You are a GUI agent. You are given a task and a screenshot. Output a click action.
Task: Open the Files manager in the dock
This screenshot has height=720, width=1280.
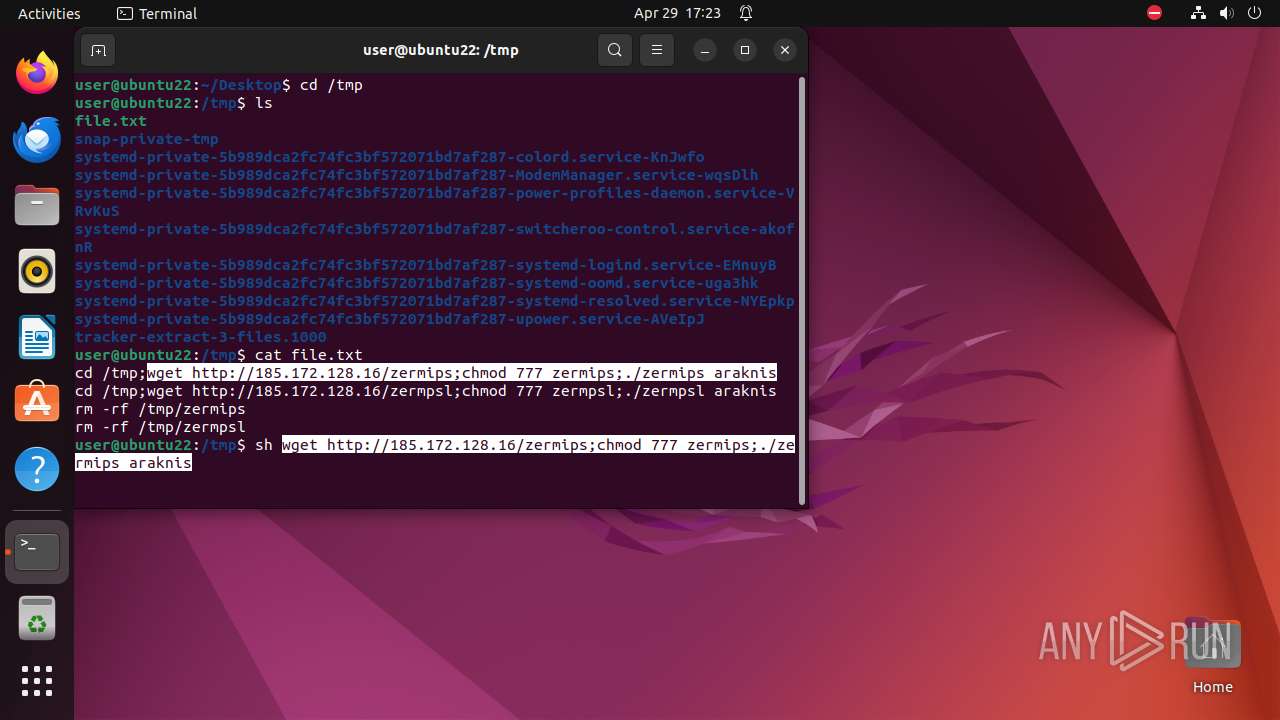click(37, 205)
